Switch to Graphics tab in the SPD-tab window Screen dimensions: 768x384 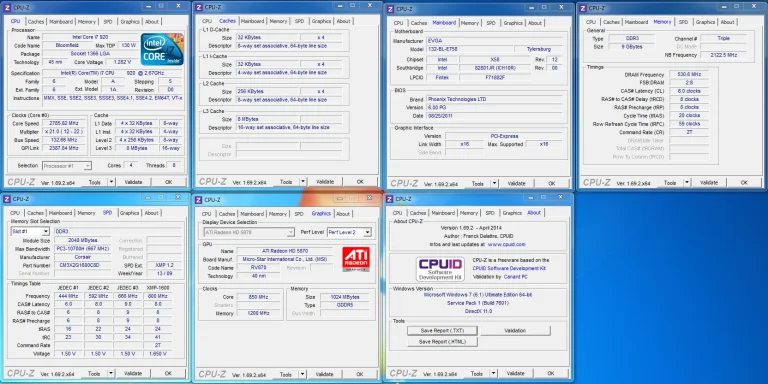pos(130,213)
